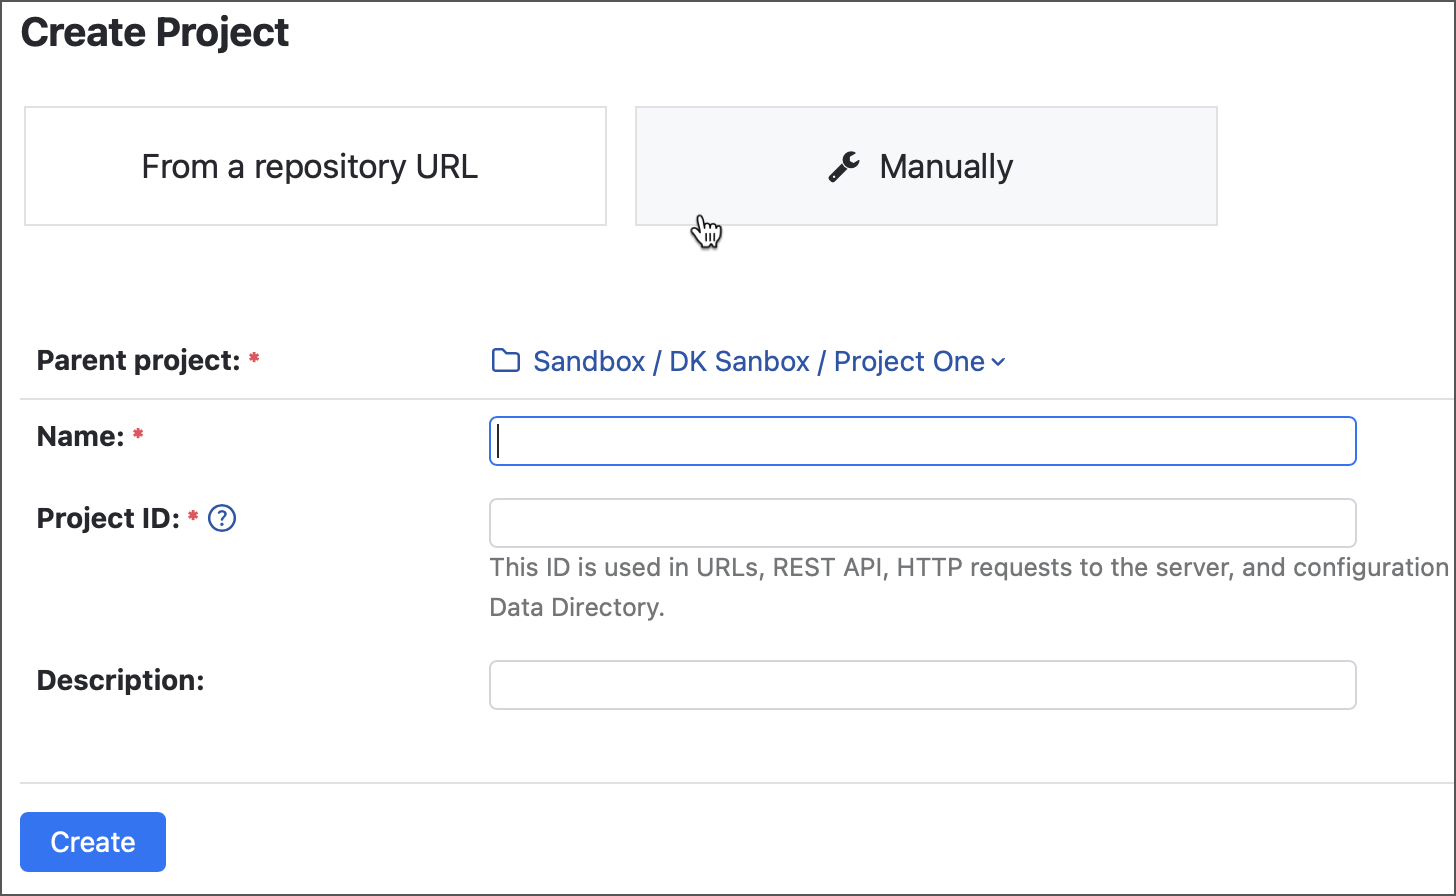The image size is (1456, 896).
Task: Toggle project creation mode to Manually
Action: pos(925,166)
